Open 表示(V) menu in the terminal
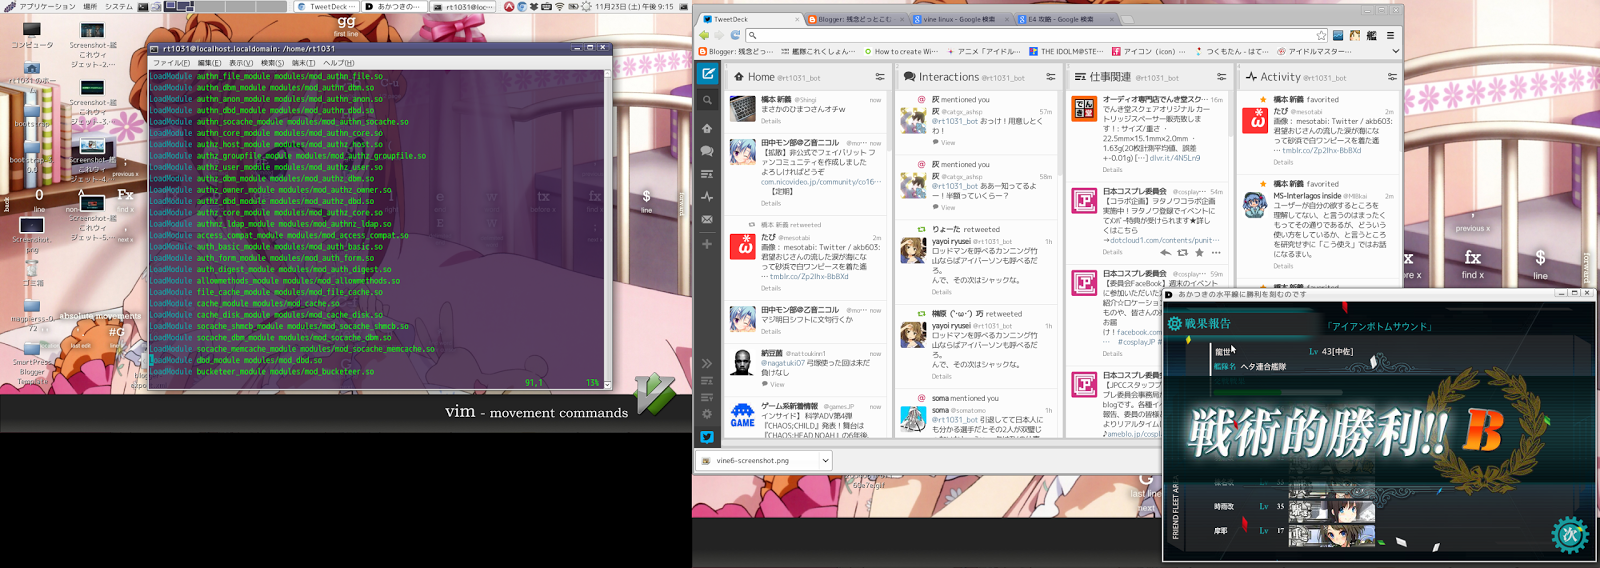The image size is (1600, 568). click(241, 63)
